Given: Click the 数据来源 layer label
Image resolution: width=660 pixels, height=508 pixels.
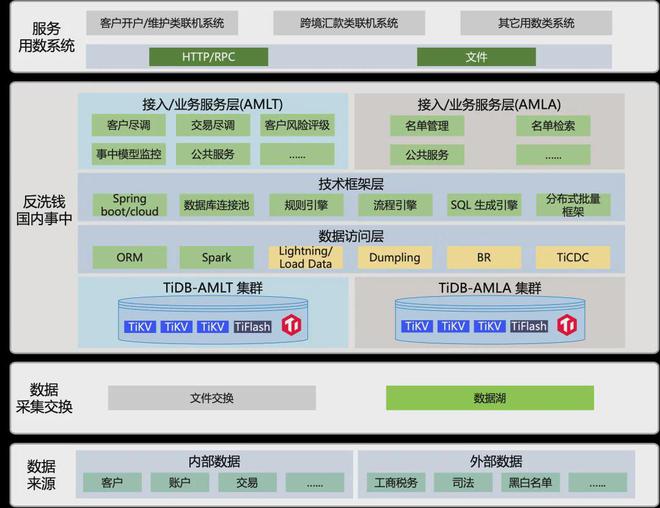Looking at the screenshot, I should click(41, 475).
